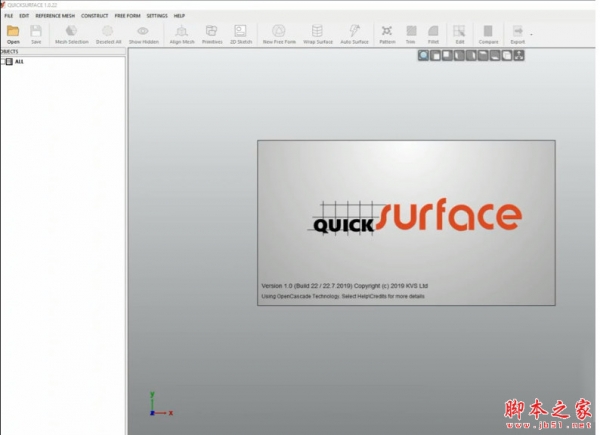Launch the Align Mesh tool

(182, 34)
